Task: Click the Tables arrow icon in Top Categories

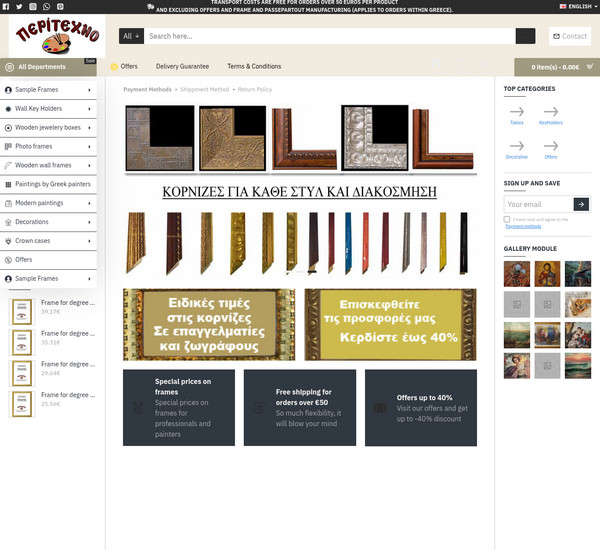Action: [x=517, y=111]
